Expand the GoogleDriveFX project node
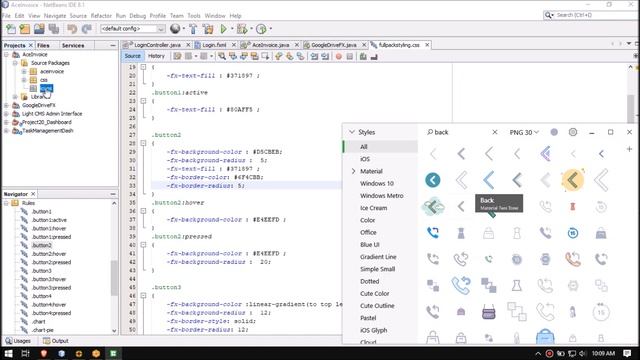The height and width of the screenshot is (360, 640). (7, 105)
